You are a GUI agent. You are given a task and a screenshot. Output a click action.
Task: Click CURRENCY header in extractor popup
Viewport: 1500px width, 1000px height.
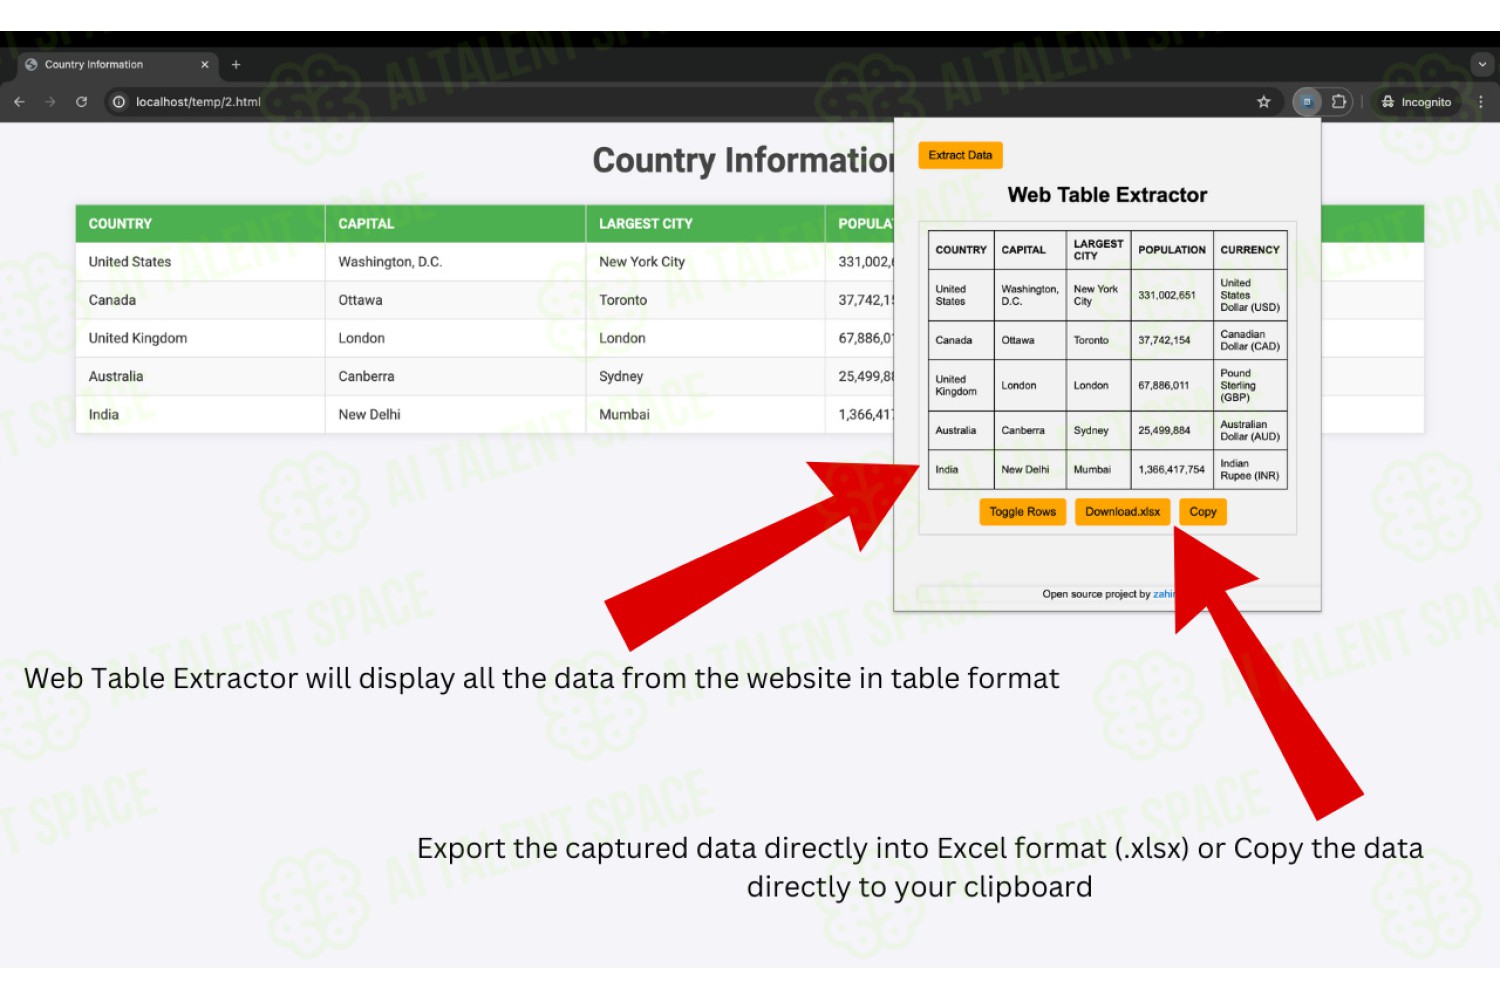(x=1250, y=250)
